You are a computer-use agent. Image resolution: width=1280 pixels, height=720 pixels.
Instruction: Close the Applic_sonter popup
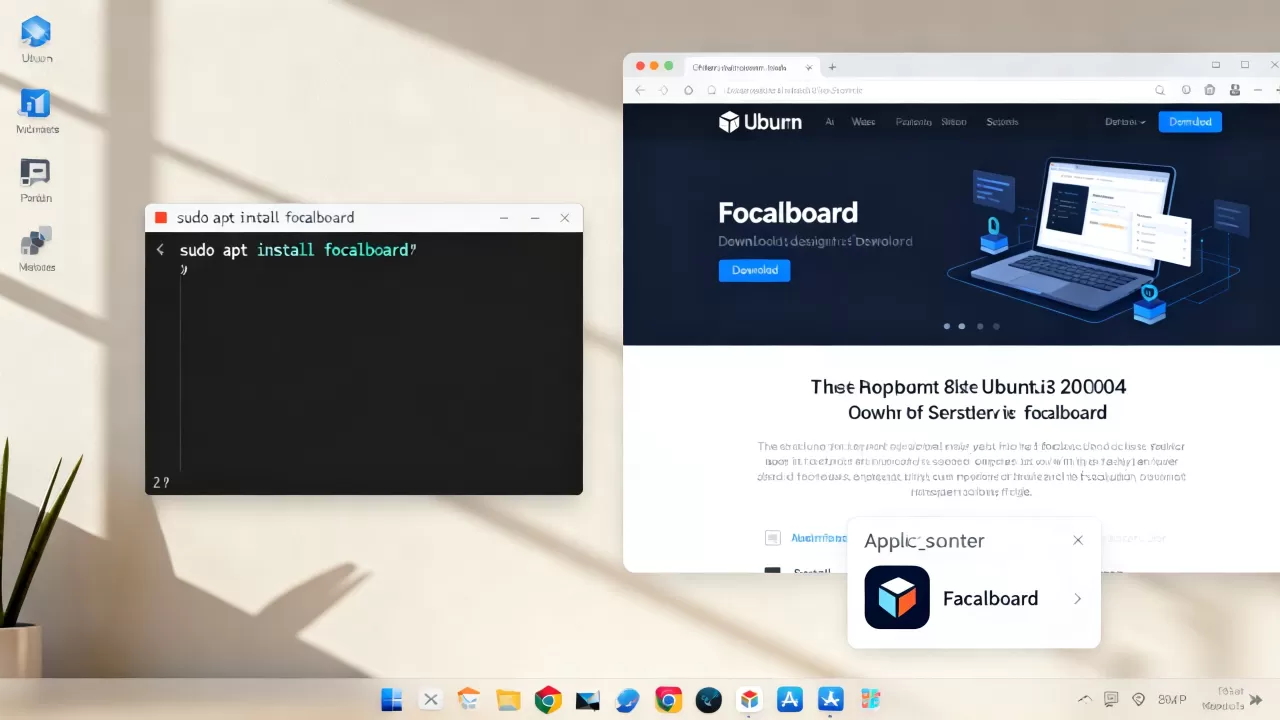[x=1077, y=540]
